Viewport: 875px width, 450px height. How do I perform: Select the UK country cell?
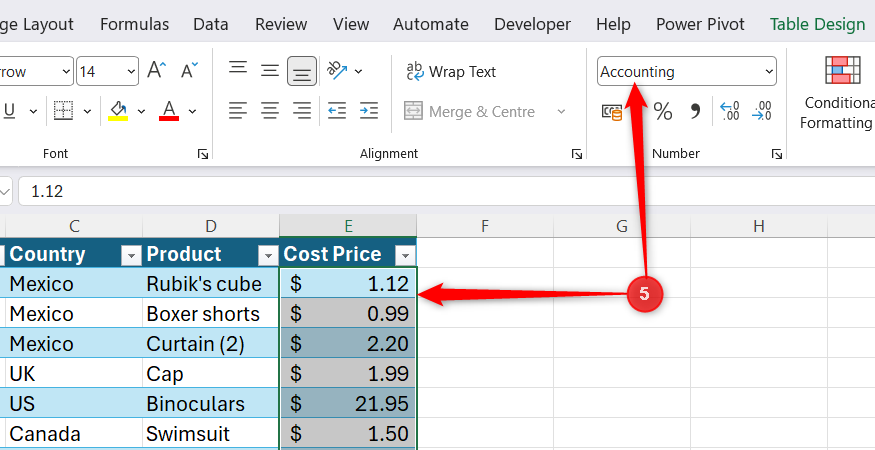tap(74, 374)
